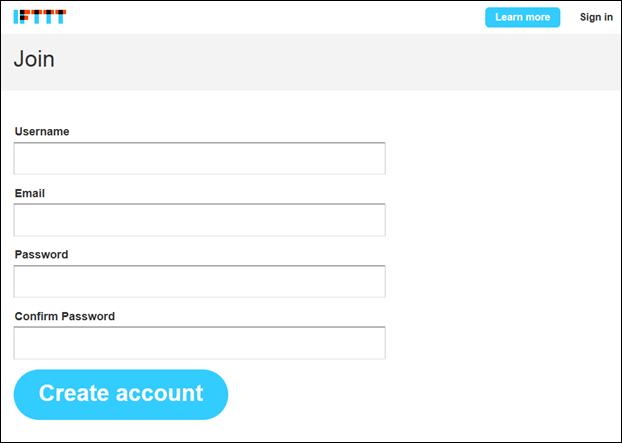Select the Email text box
Screen dimensions: 622x443
coord(200,220)
